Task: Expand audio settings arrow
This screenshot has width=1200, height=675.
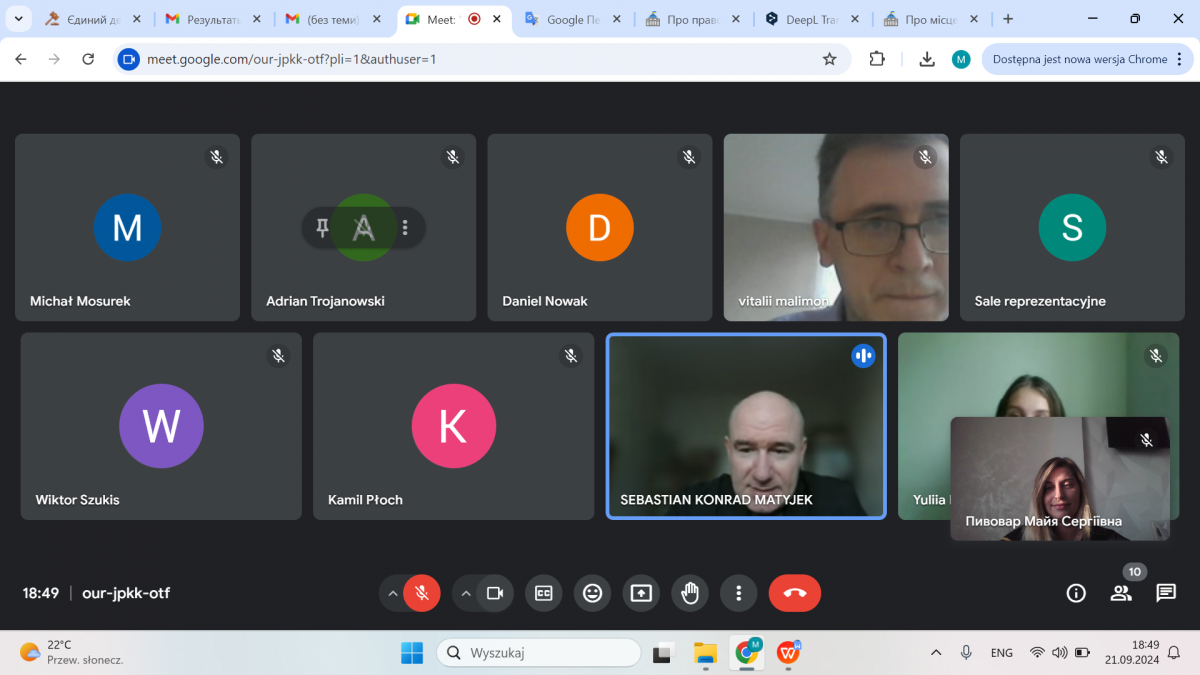Action: click(x=393, y=593)
